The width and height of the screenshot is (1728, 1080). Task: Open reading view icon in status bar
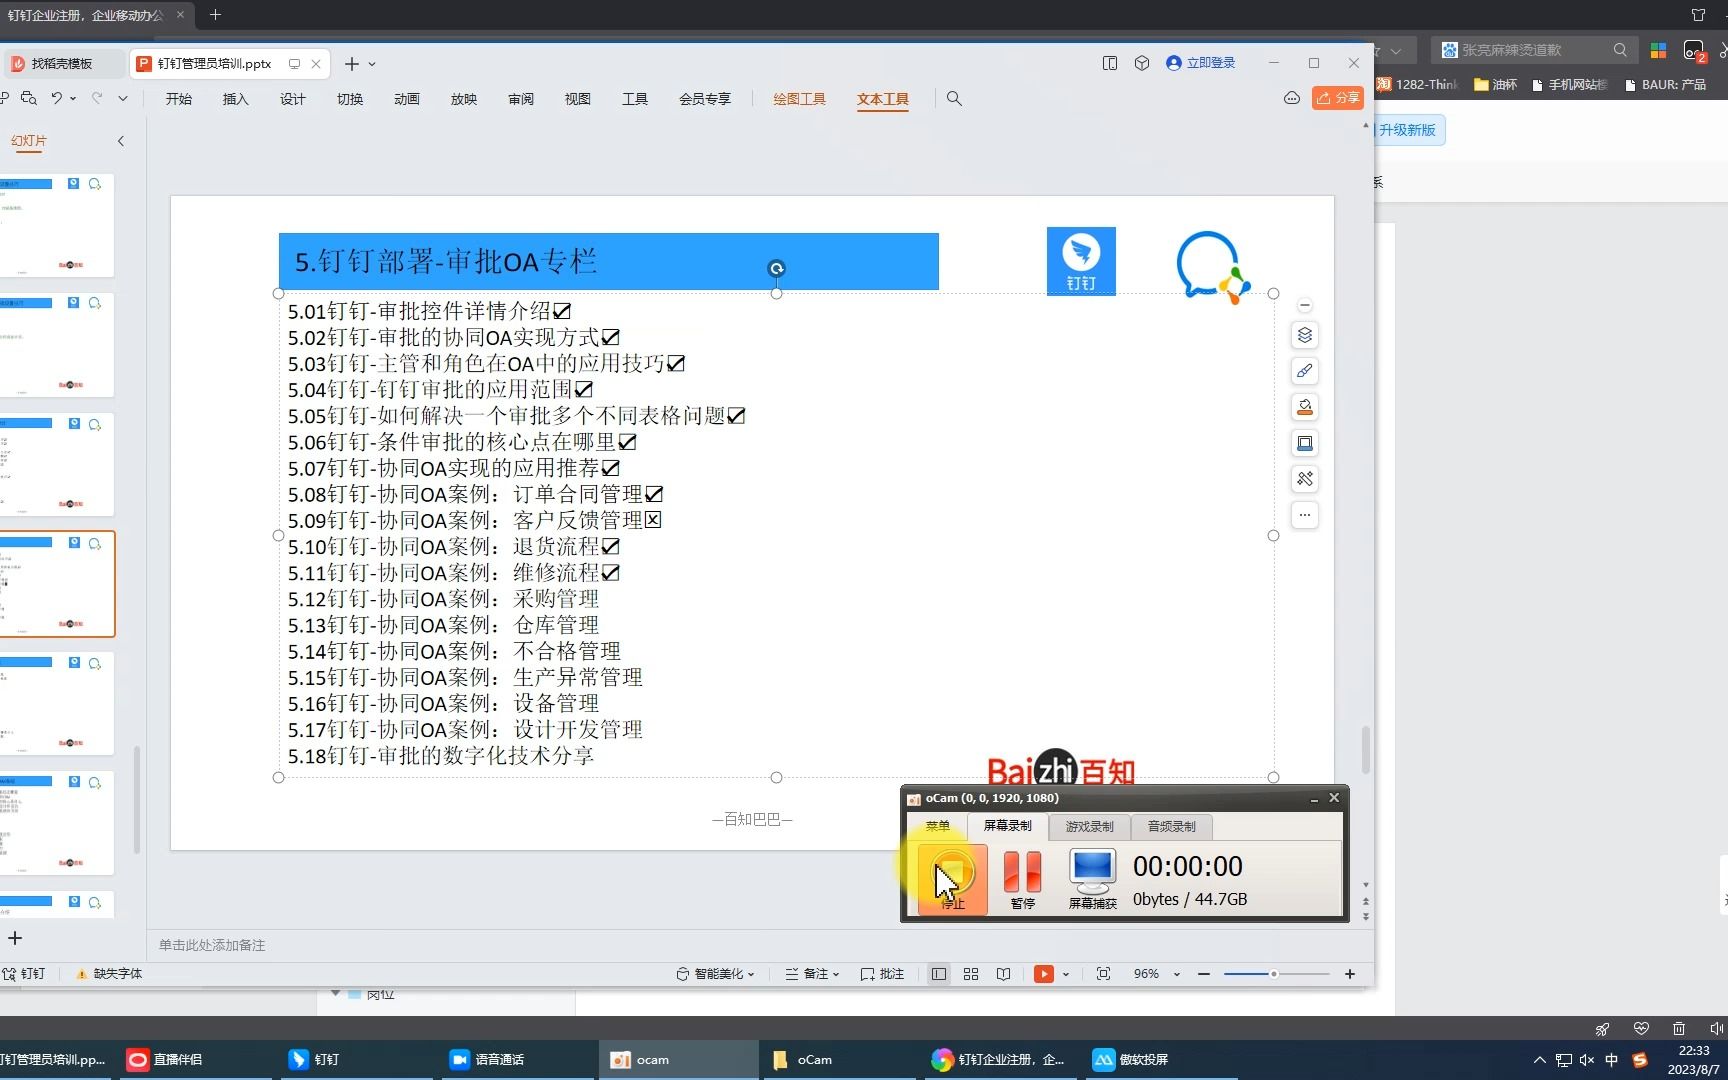pyautogui.click(x=1003, y=974)
